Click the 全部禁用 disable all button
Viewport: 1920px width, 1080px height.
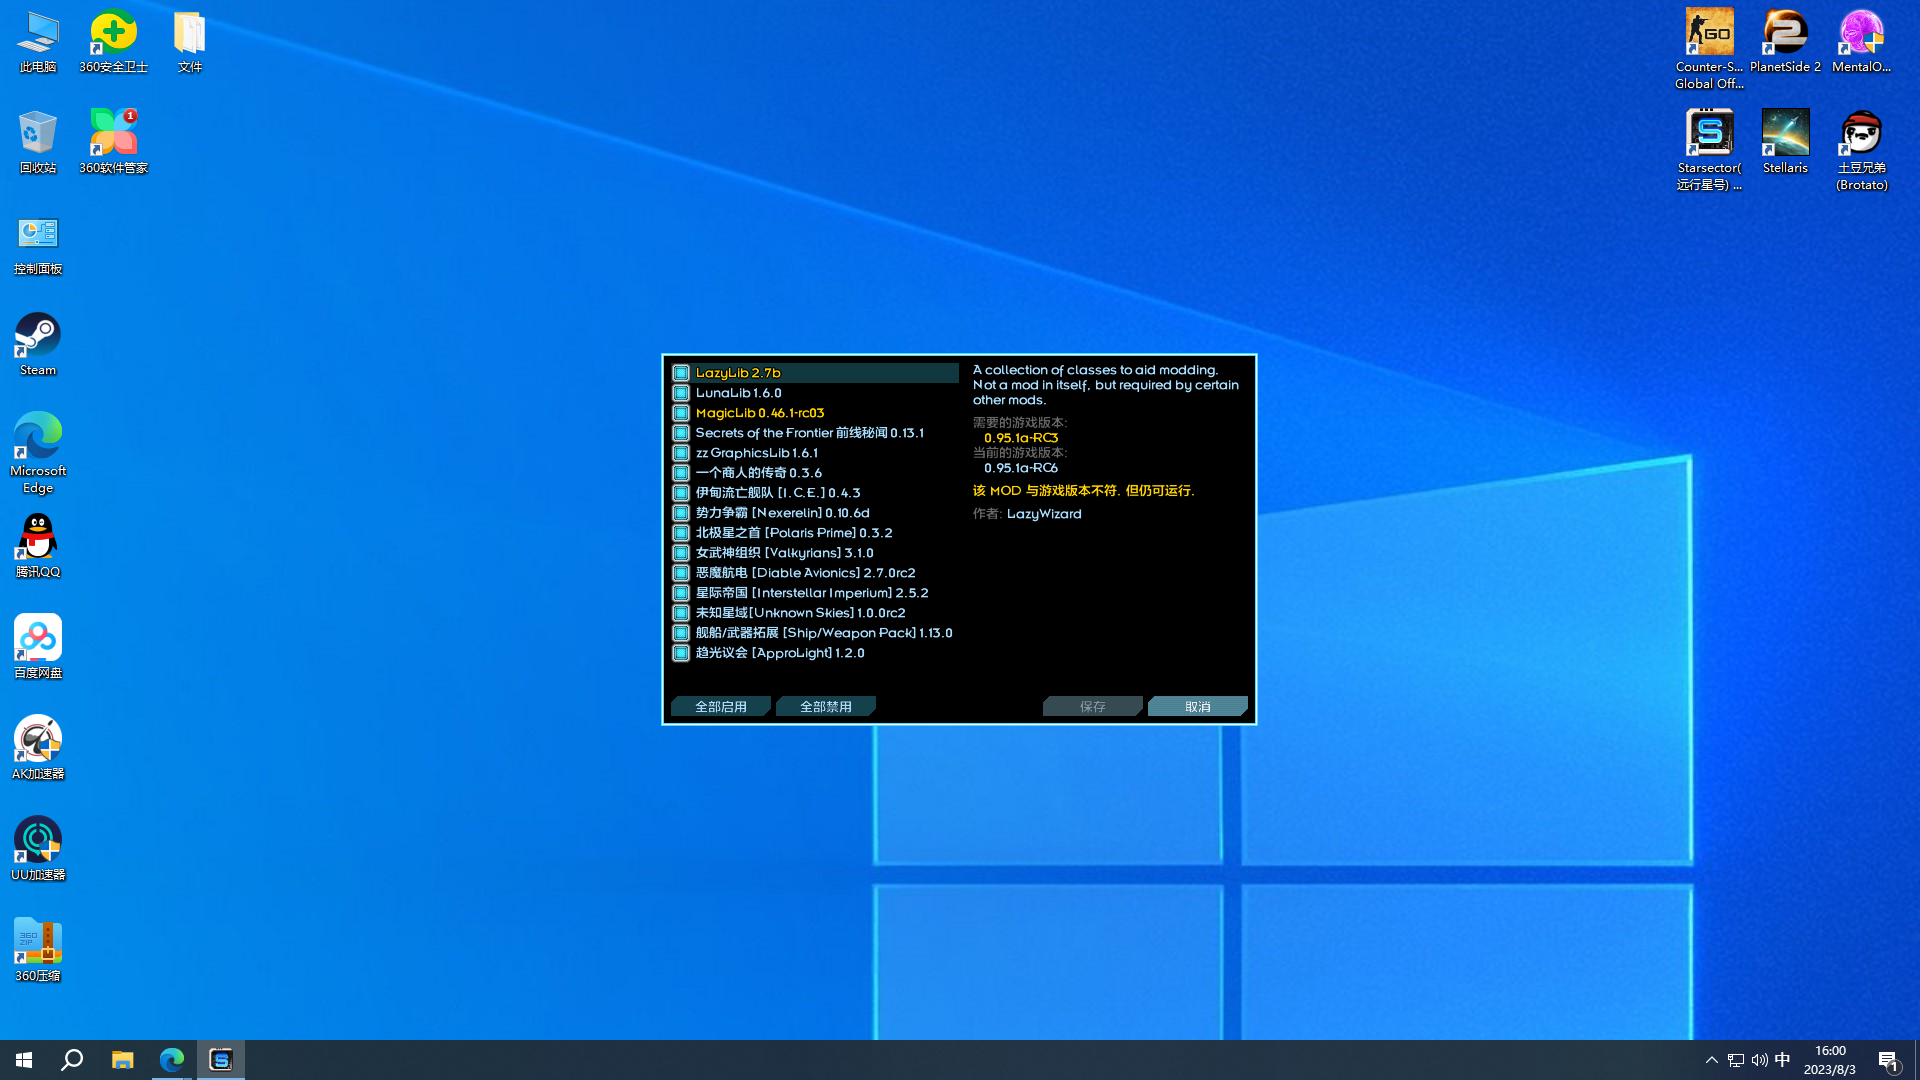click(825, 707)
